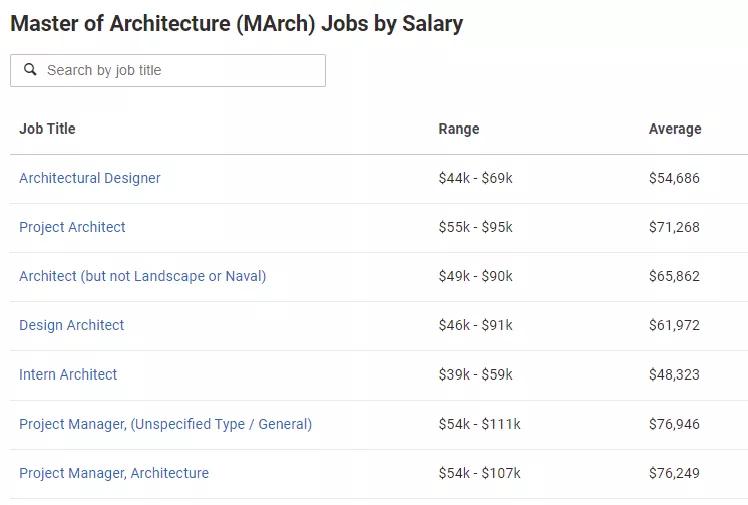The image size is (748, 505).
Task: Click the $44k - $69k salary range
Action: click(x=475, y=178)
